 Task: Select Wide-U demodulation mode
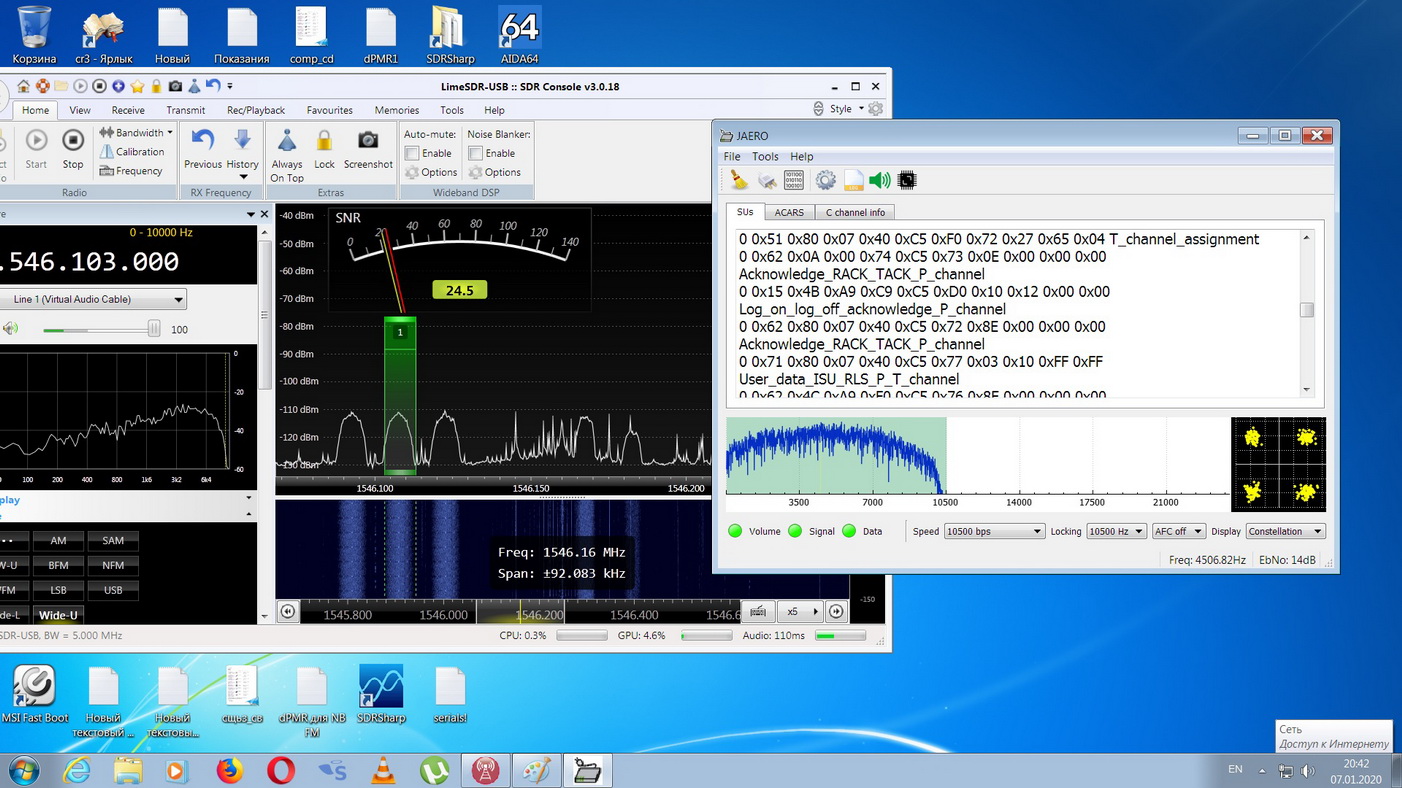58,615
